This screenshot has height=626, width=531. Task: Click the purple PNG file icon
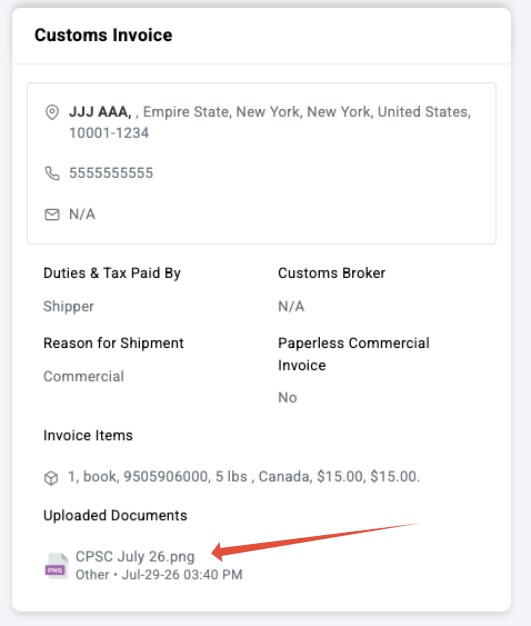56,566
